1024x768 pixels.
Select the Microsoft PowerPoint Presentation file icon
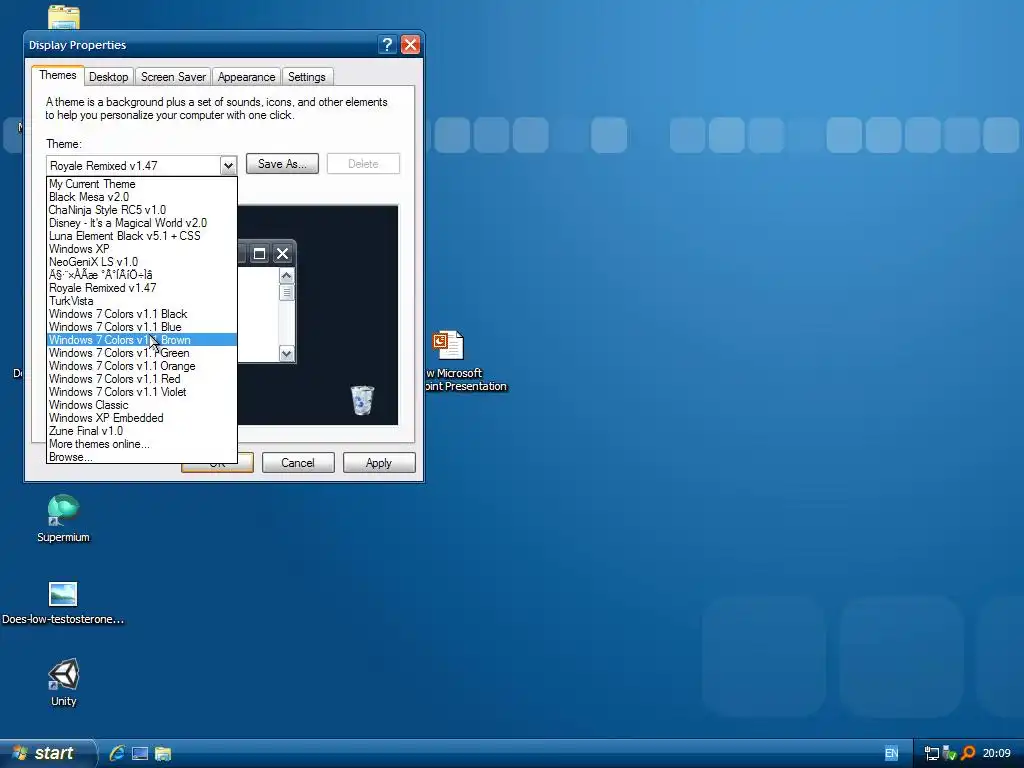pyautogui.click(x=448, y=345)
